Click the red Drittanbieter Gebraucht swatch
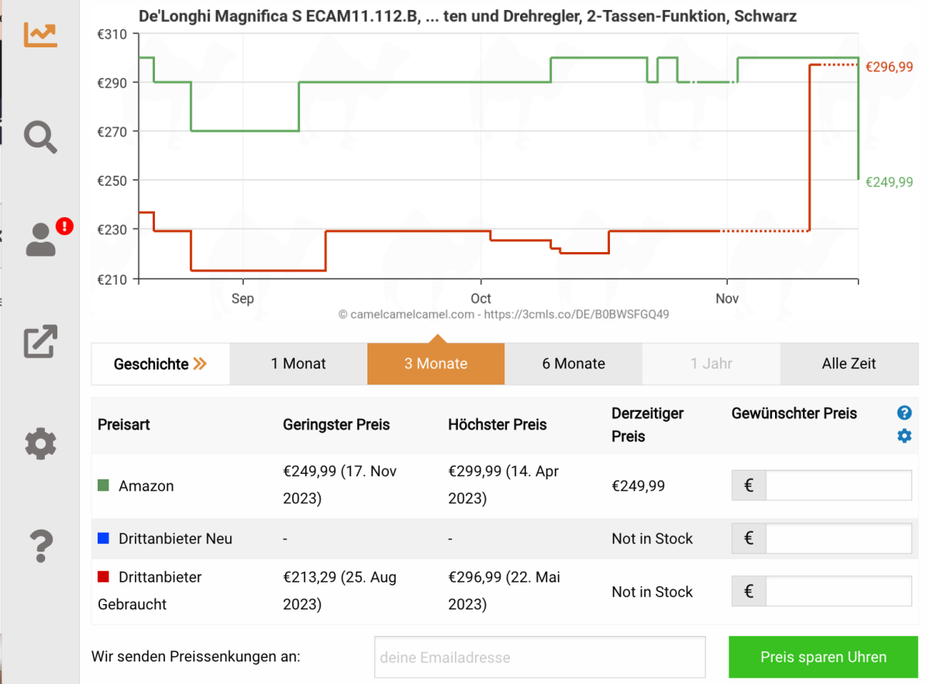The image size is (930, 684). point(103,577)
